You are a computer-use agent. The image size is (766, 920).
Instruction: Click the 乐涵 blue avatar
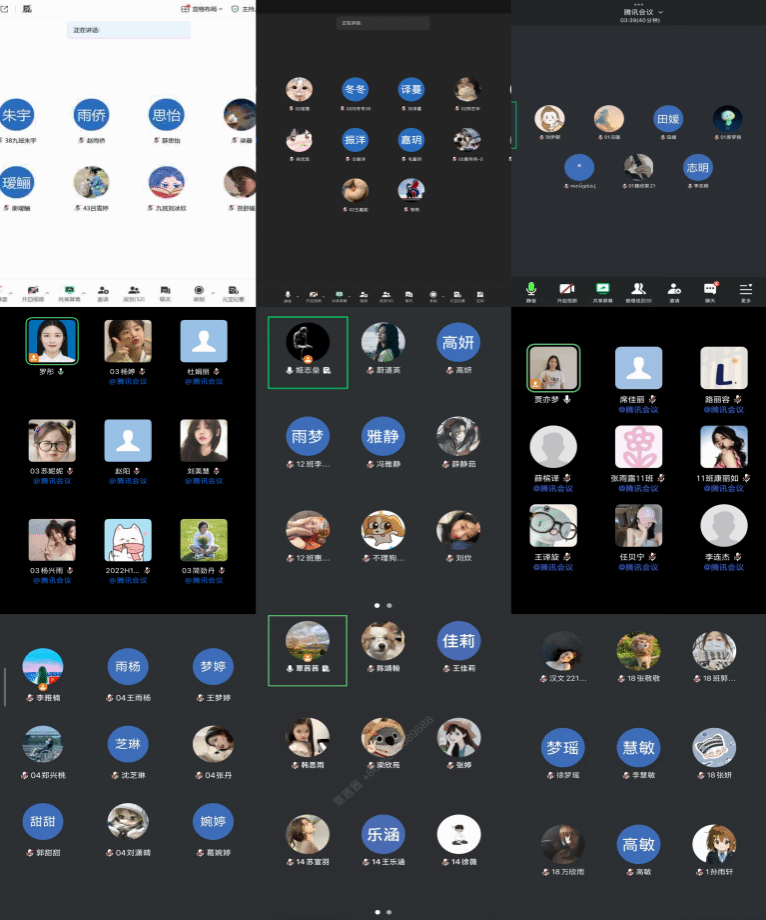click(x=383, y=834)
